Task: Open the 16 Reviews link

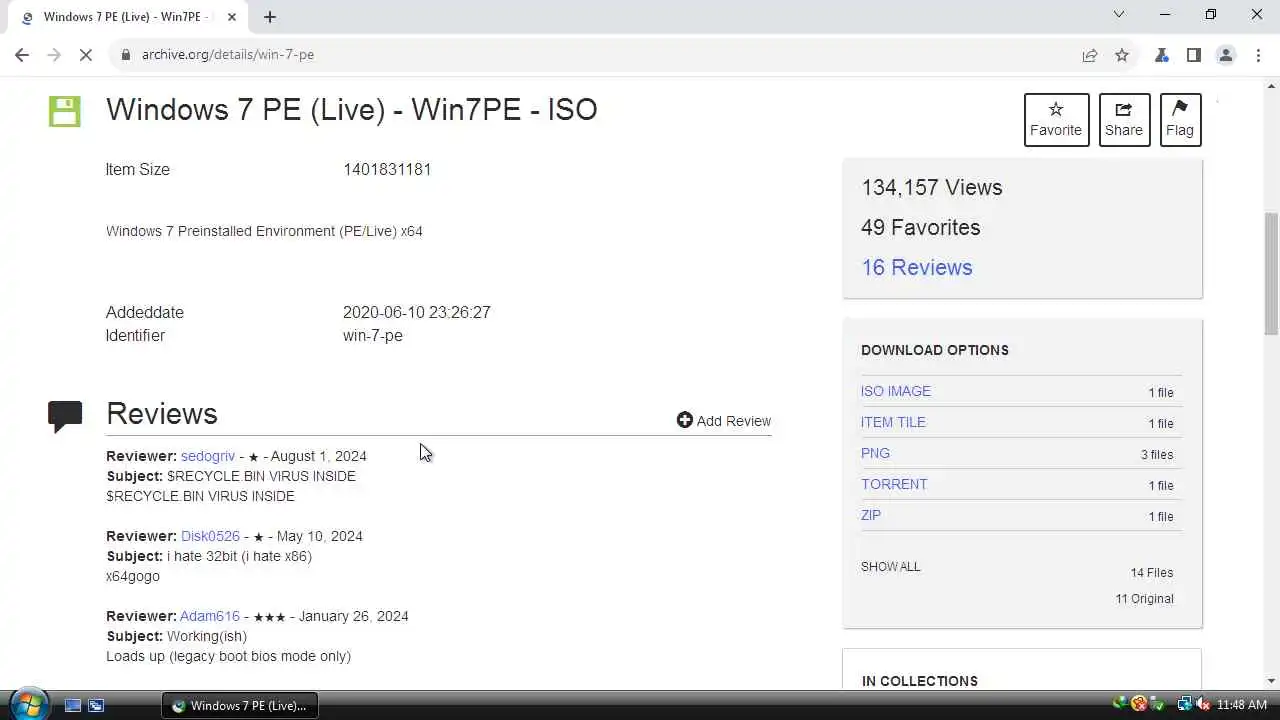Action: [x=916, y=267]
